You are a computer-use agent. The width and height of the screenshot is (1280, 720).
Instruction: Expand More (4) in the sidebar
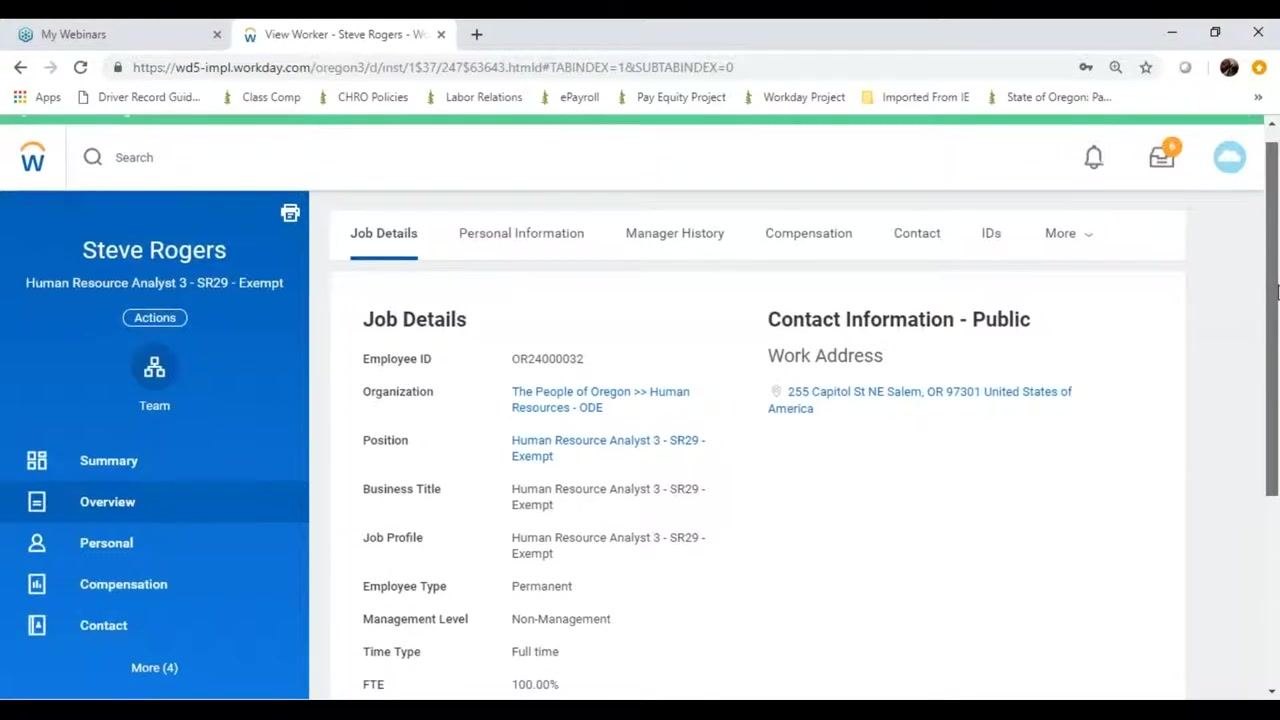(x=154, y=668)
